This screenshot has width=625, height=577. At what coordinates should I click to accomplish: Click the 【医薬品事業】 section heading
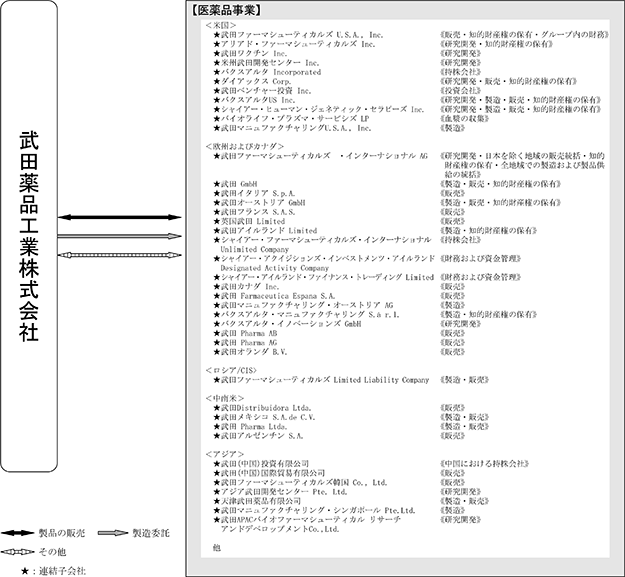pos(225,10)
